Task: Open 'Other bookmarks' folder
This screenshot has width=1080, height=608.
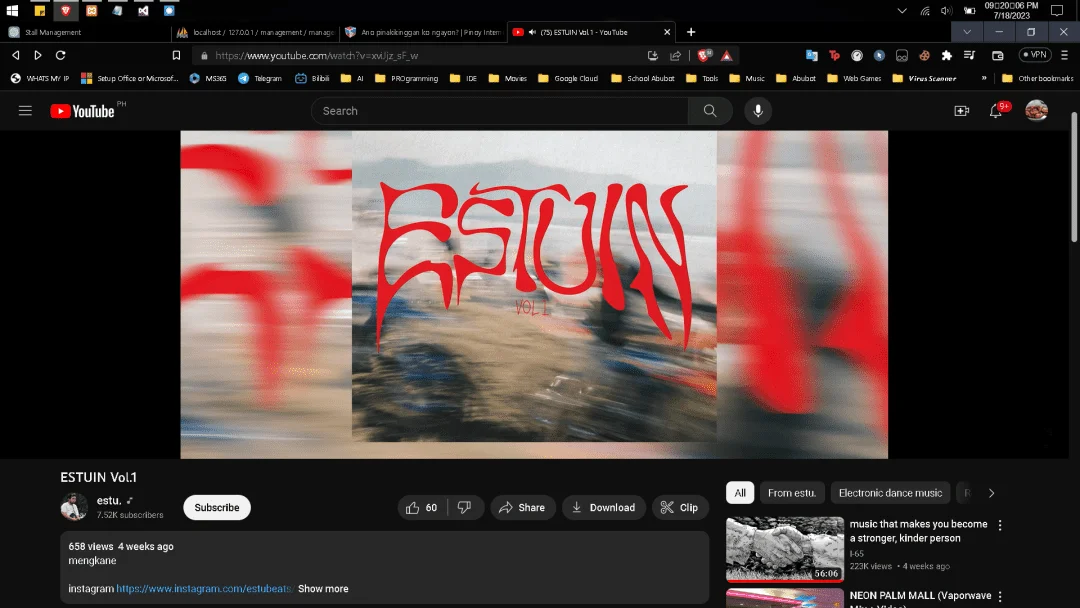Action: [x=1037, y=78]
